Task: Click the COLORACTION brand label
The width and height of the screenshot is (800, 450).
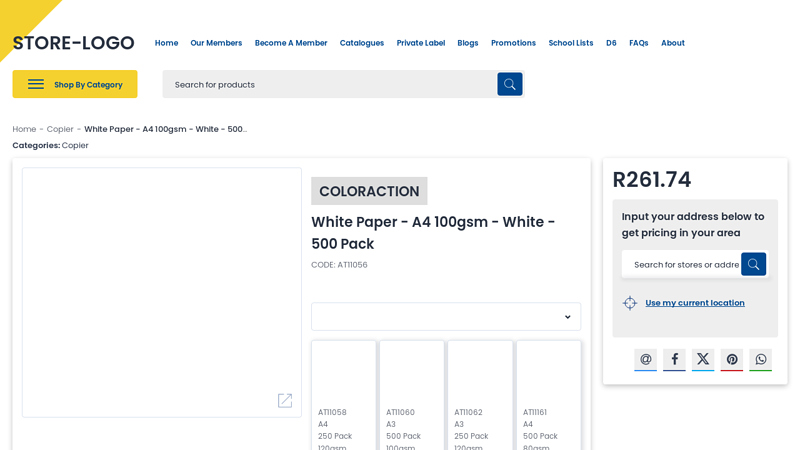Action: 369,191
